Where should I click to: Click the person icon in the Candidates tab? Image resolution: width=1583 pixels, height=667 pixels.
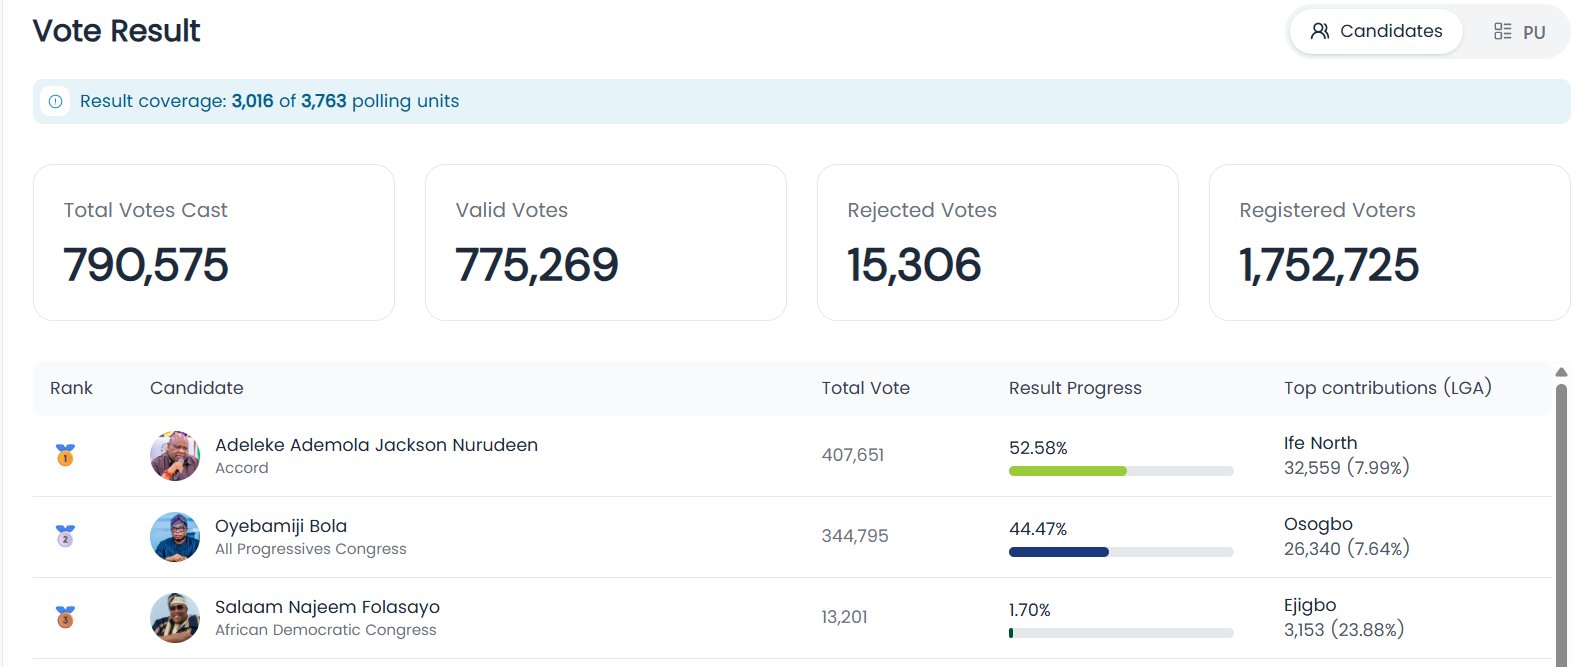1320,31
